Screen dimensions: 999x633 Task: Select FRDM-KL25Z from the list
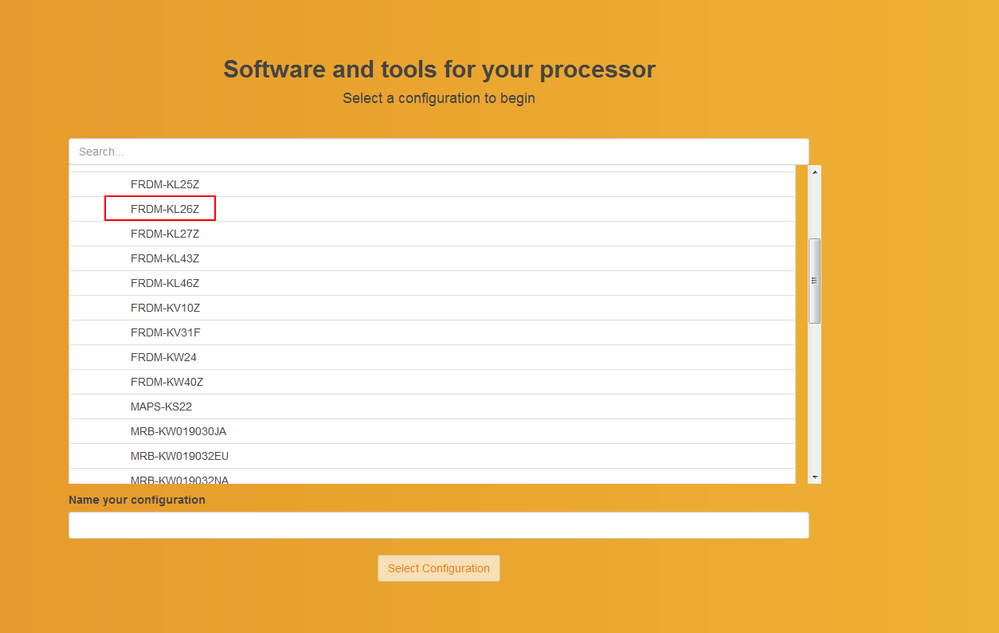pos(432,184)
